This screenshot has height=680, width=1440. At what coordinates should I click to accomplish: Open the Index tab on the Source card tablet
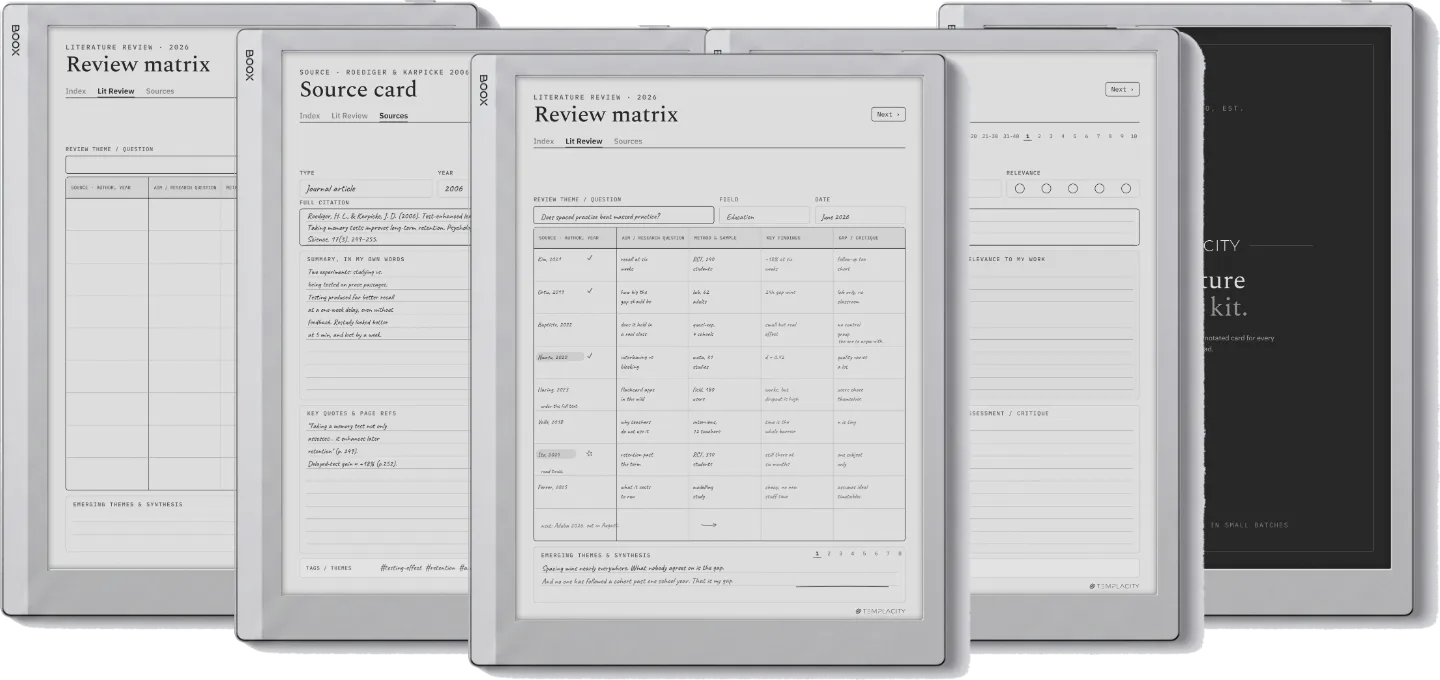coord(310,116)
